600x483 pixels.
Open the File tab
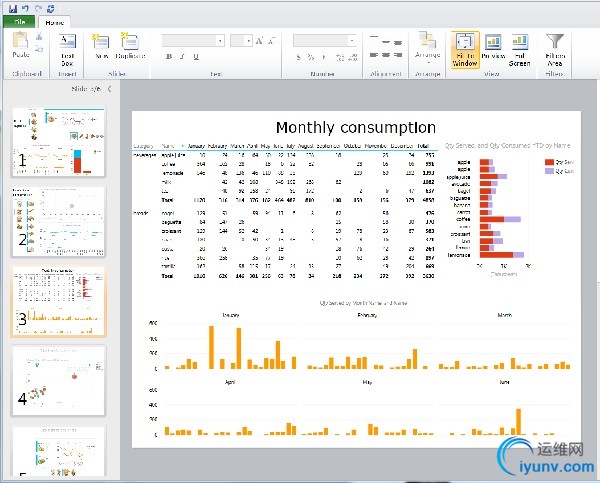(19, 22)
